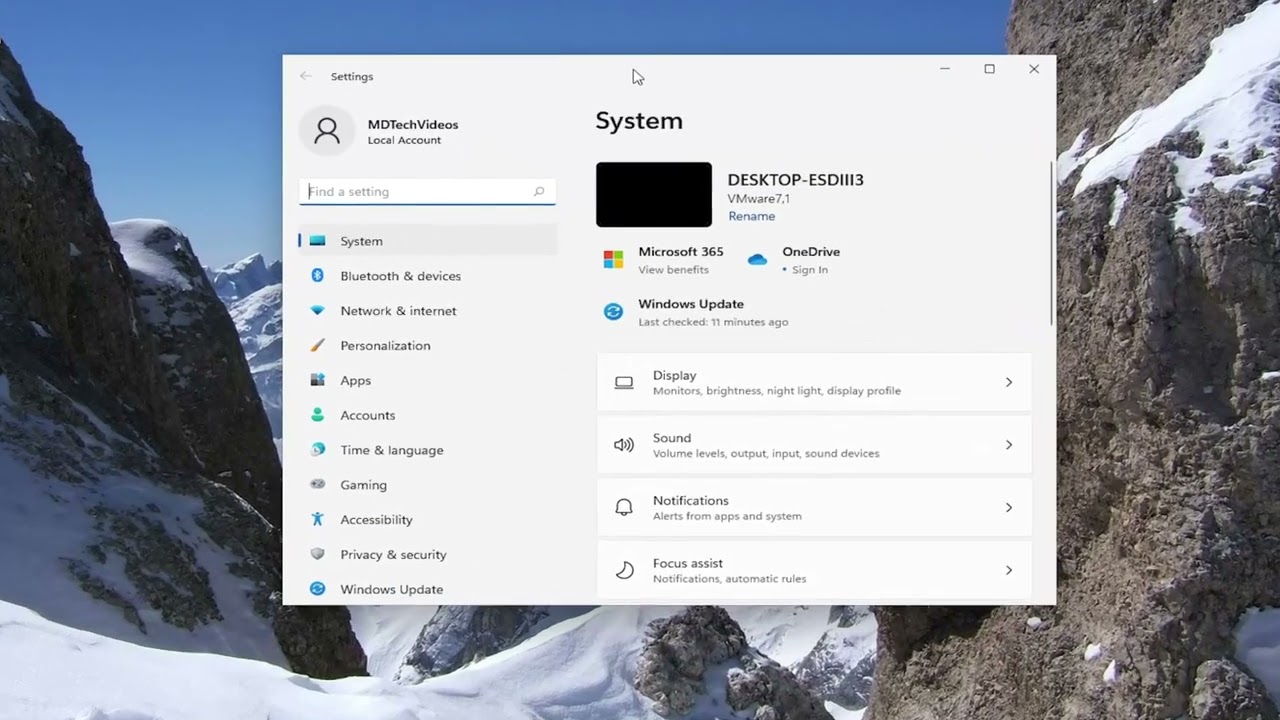The image size is (1280, 720).
Task: Focus the Find a setting search box
Action: (427, 191)
